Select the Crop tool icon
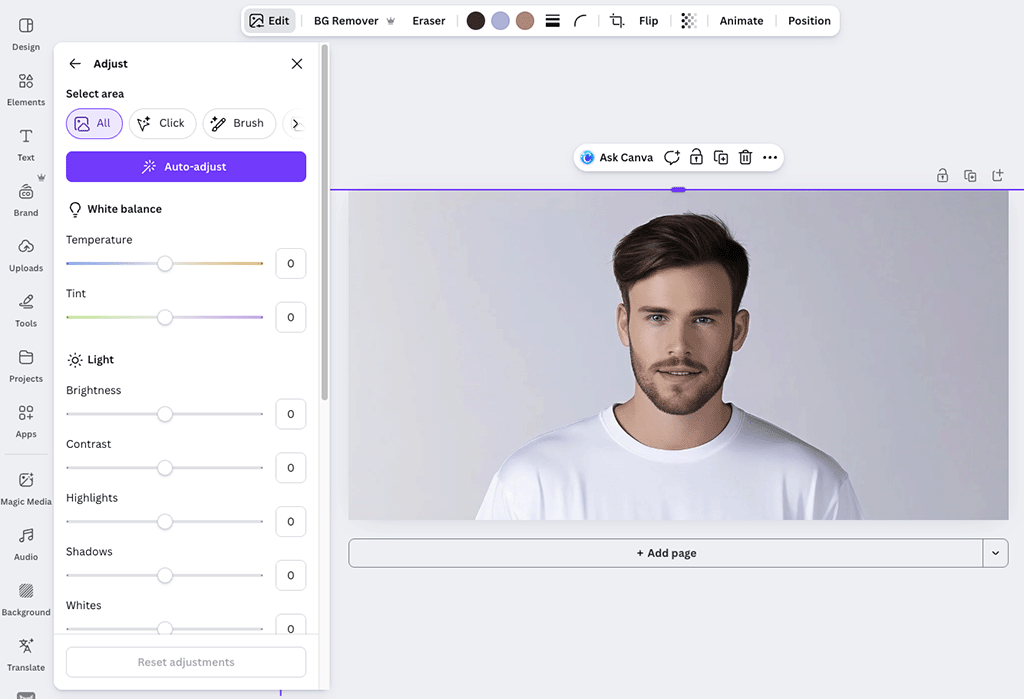Screen dimensions: 1024x699 (616, 21)
